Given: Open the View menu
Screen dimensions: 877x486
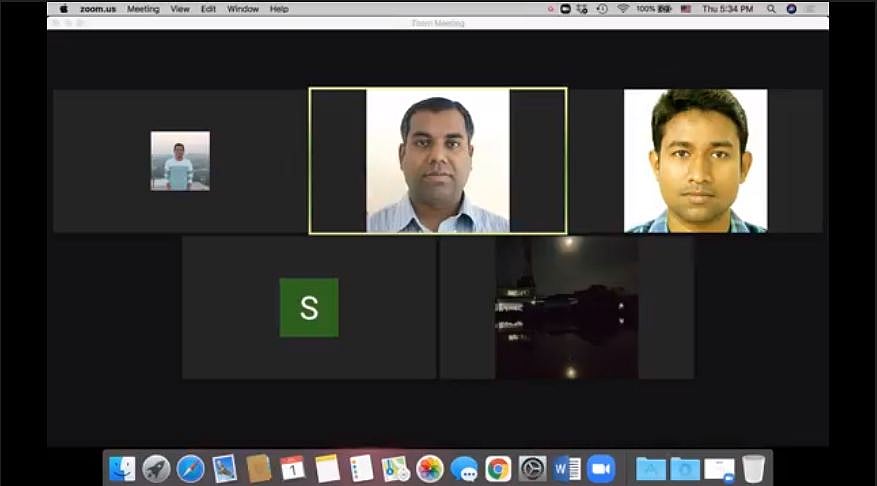Looking at the screenshot, I should tap(180, 9).
